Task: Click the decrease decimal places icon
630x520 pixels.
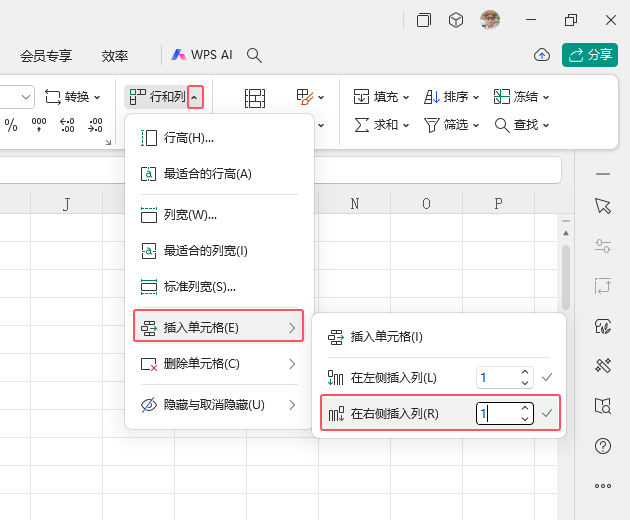Action: [95, 125]
